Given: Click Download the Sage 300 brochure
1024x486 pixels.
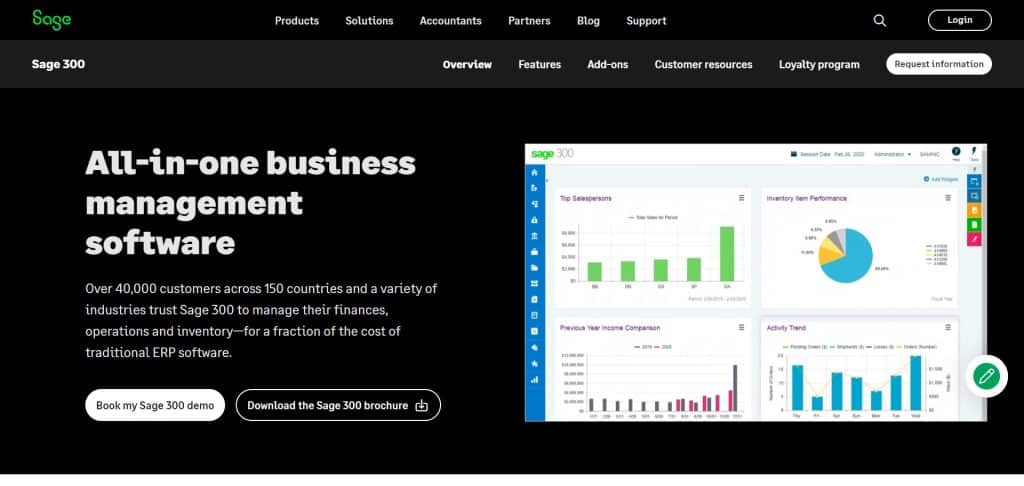Looking at the screenshot, I should [338, 405].
